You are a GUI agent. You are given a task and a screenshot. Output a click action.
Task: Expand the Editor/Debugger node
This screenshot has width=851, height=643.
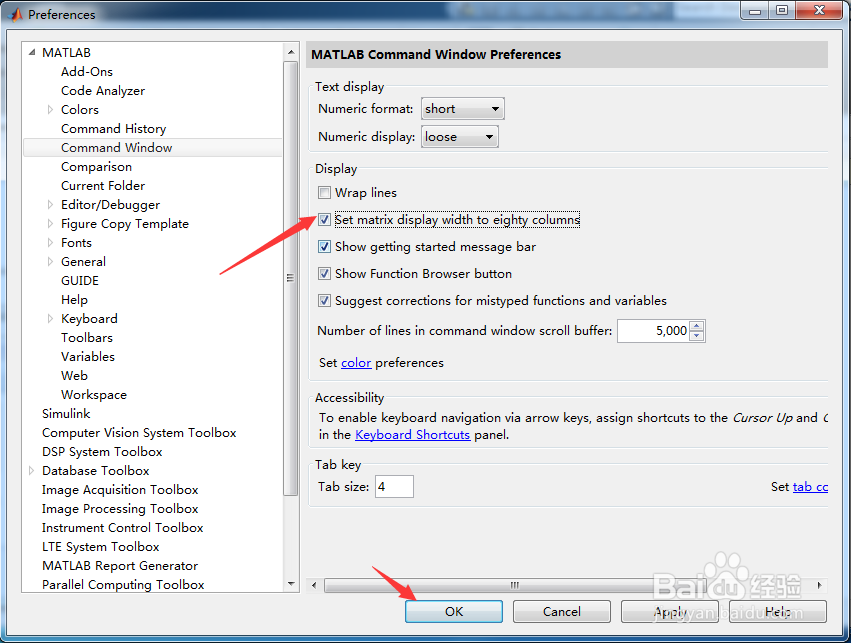50,205
